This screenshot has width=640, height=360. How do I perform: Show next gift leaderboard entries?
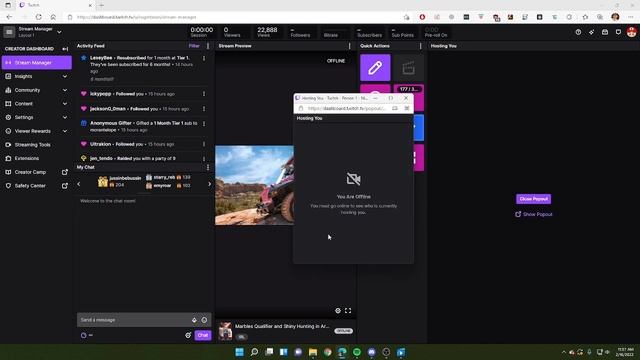pos(209,184)
